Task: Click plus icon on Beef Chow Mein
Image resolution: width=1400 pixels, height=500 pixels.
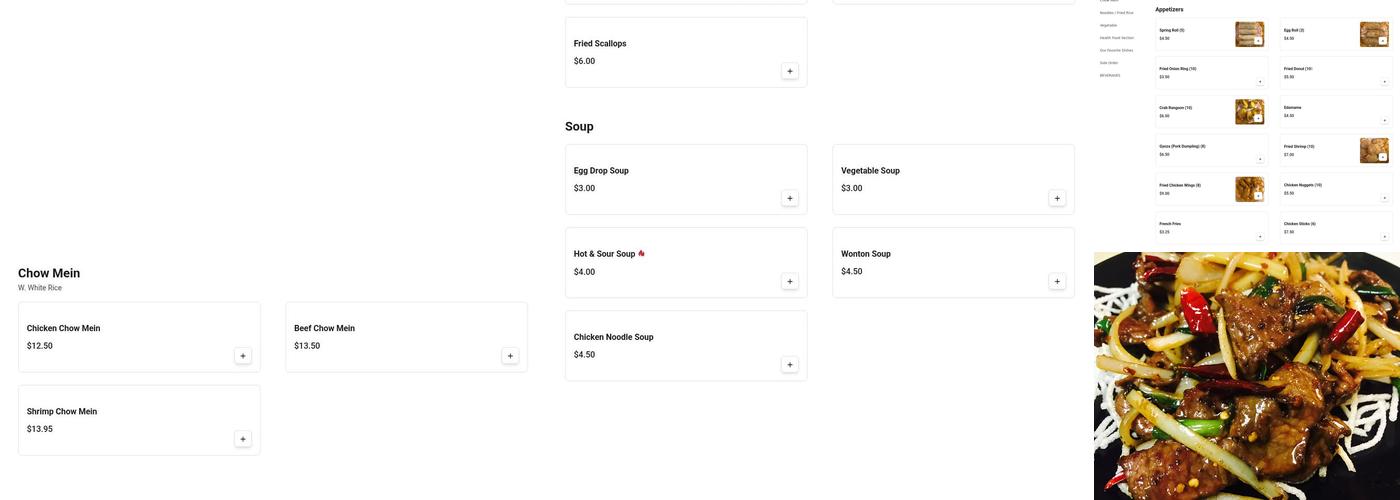Action: (510, 356)
